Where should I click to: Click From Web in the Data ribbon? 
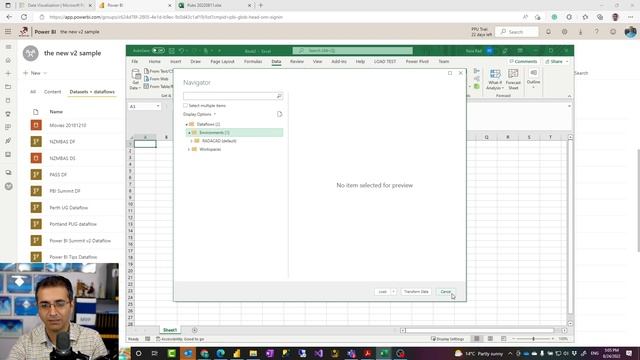(x=156, y=79)
